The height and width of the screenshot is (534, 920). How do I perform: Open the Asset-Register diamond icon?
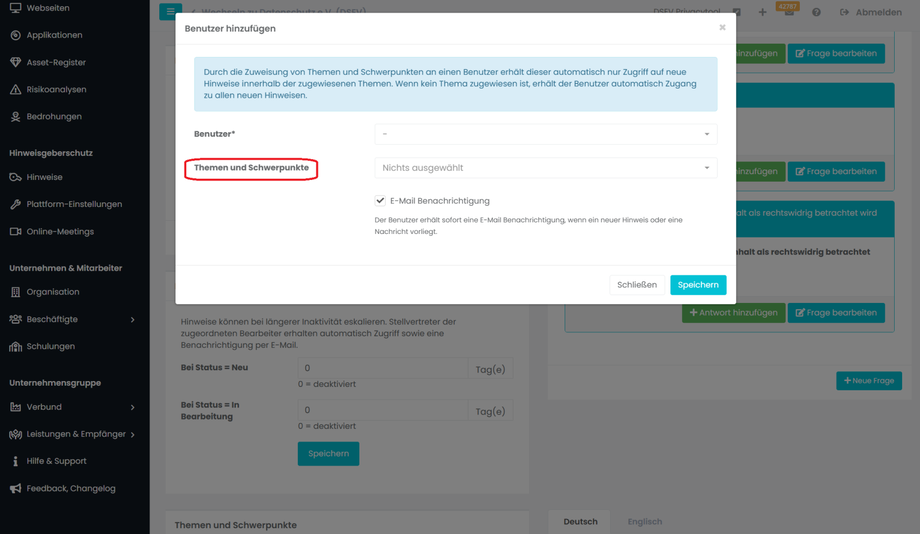pos(15,62)
